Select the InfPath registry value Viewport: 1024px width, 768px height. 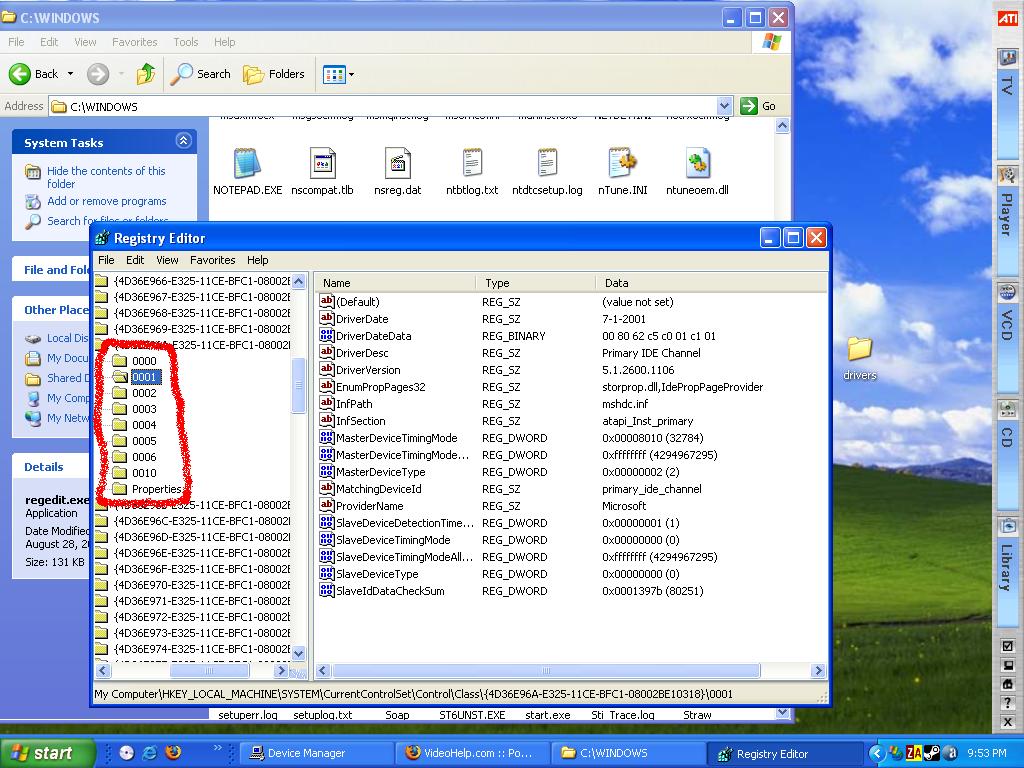[x=354, y=404]
